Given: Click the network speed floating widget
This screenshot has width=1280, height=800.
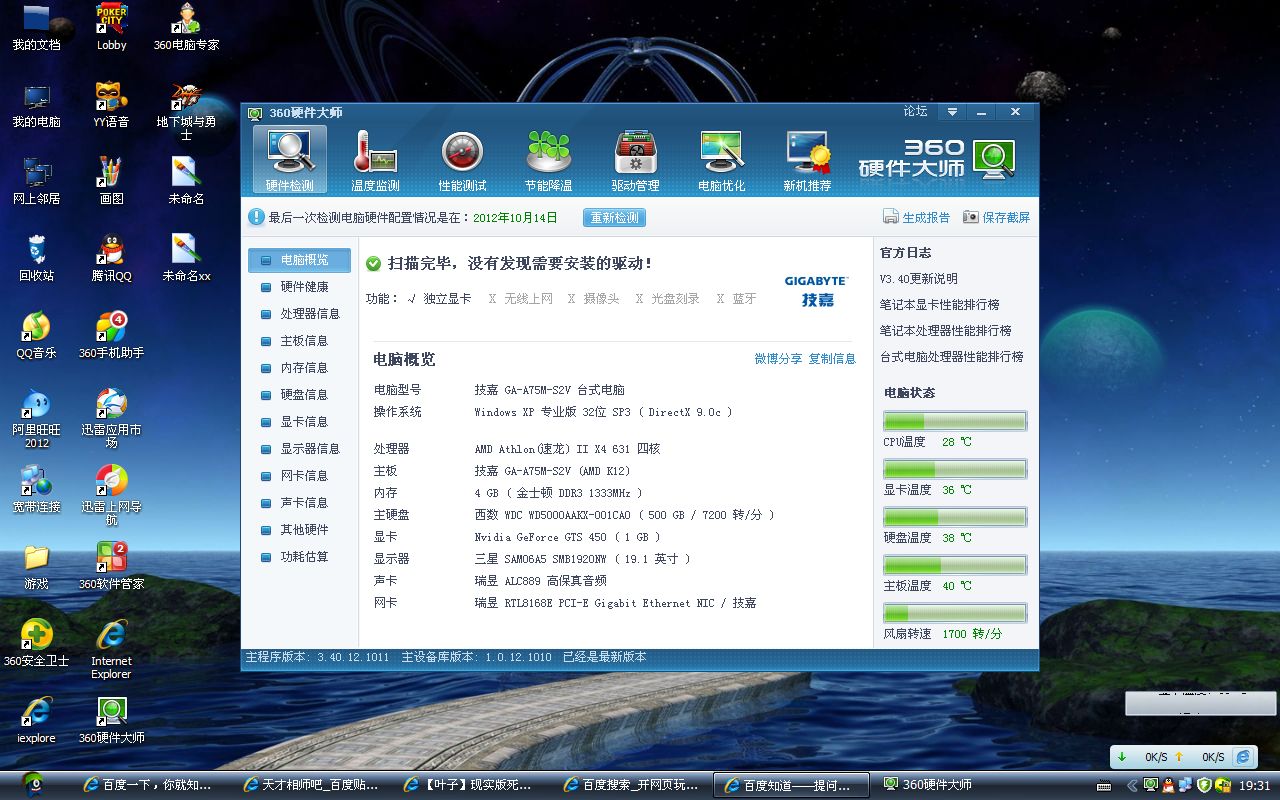Looking at the screenshot, I should [1184, 757].
